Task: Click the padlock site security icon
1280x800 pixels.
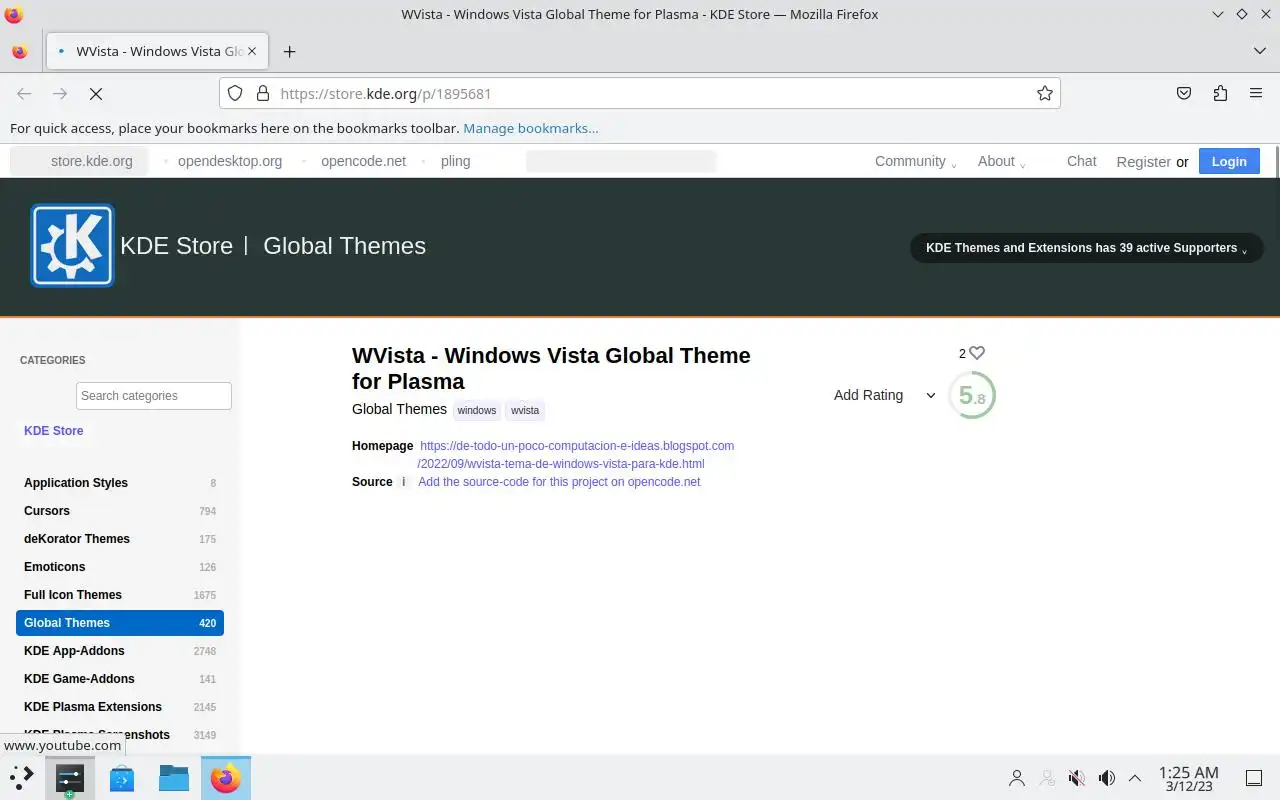Action: (x=263, y=93)
